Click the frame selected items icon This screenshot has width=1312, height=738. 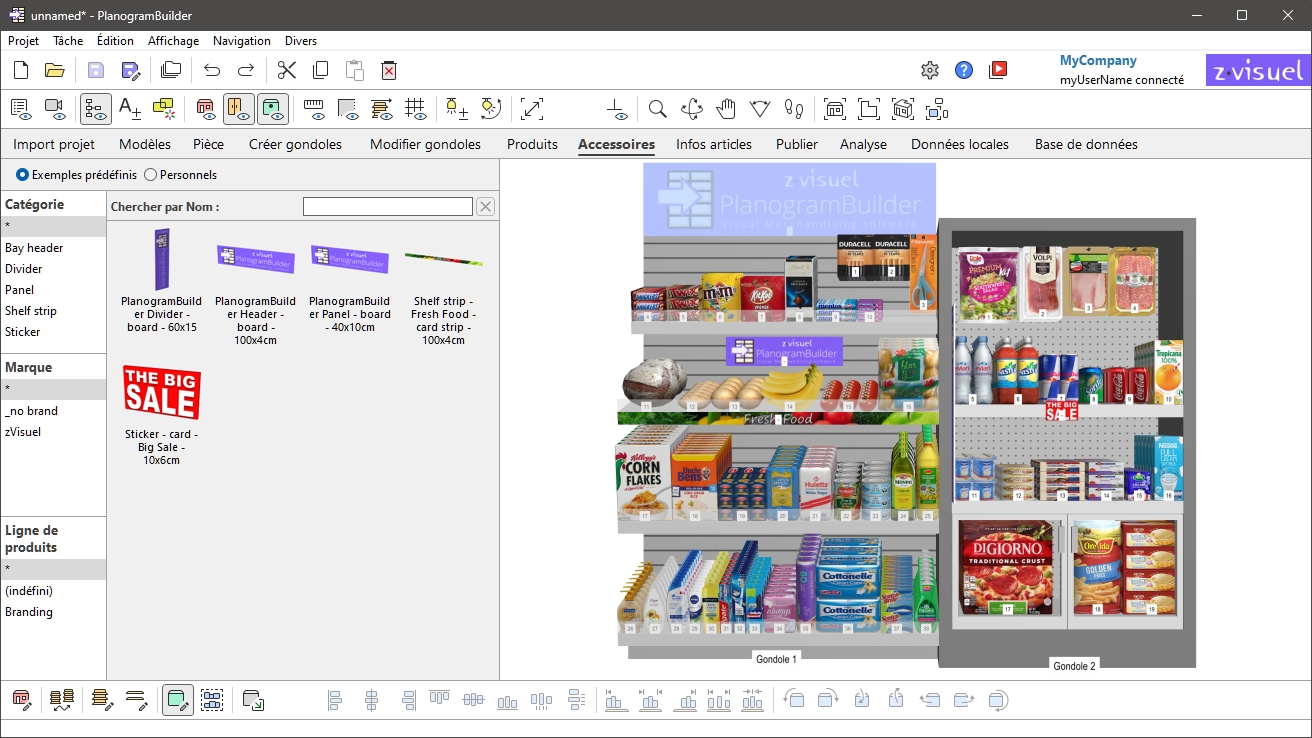[937, 108]
